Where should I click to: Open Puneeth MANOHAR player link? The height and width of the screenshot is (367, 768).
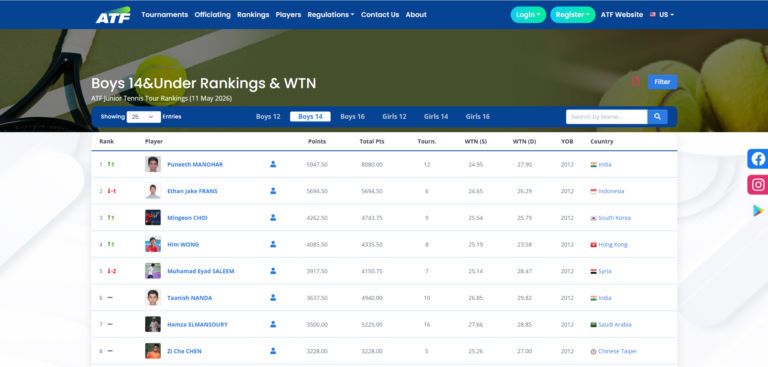(x=195, y=165)
